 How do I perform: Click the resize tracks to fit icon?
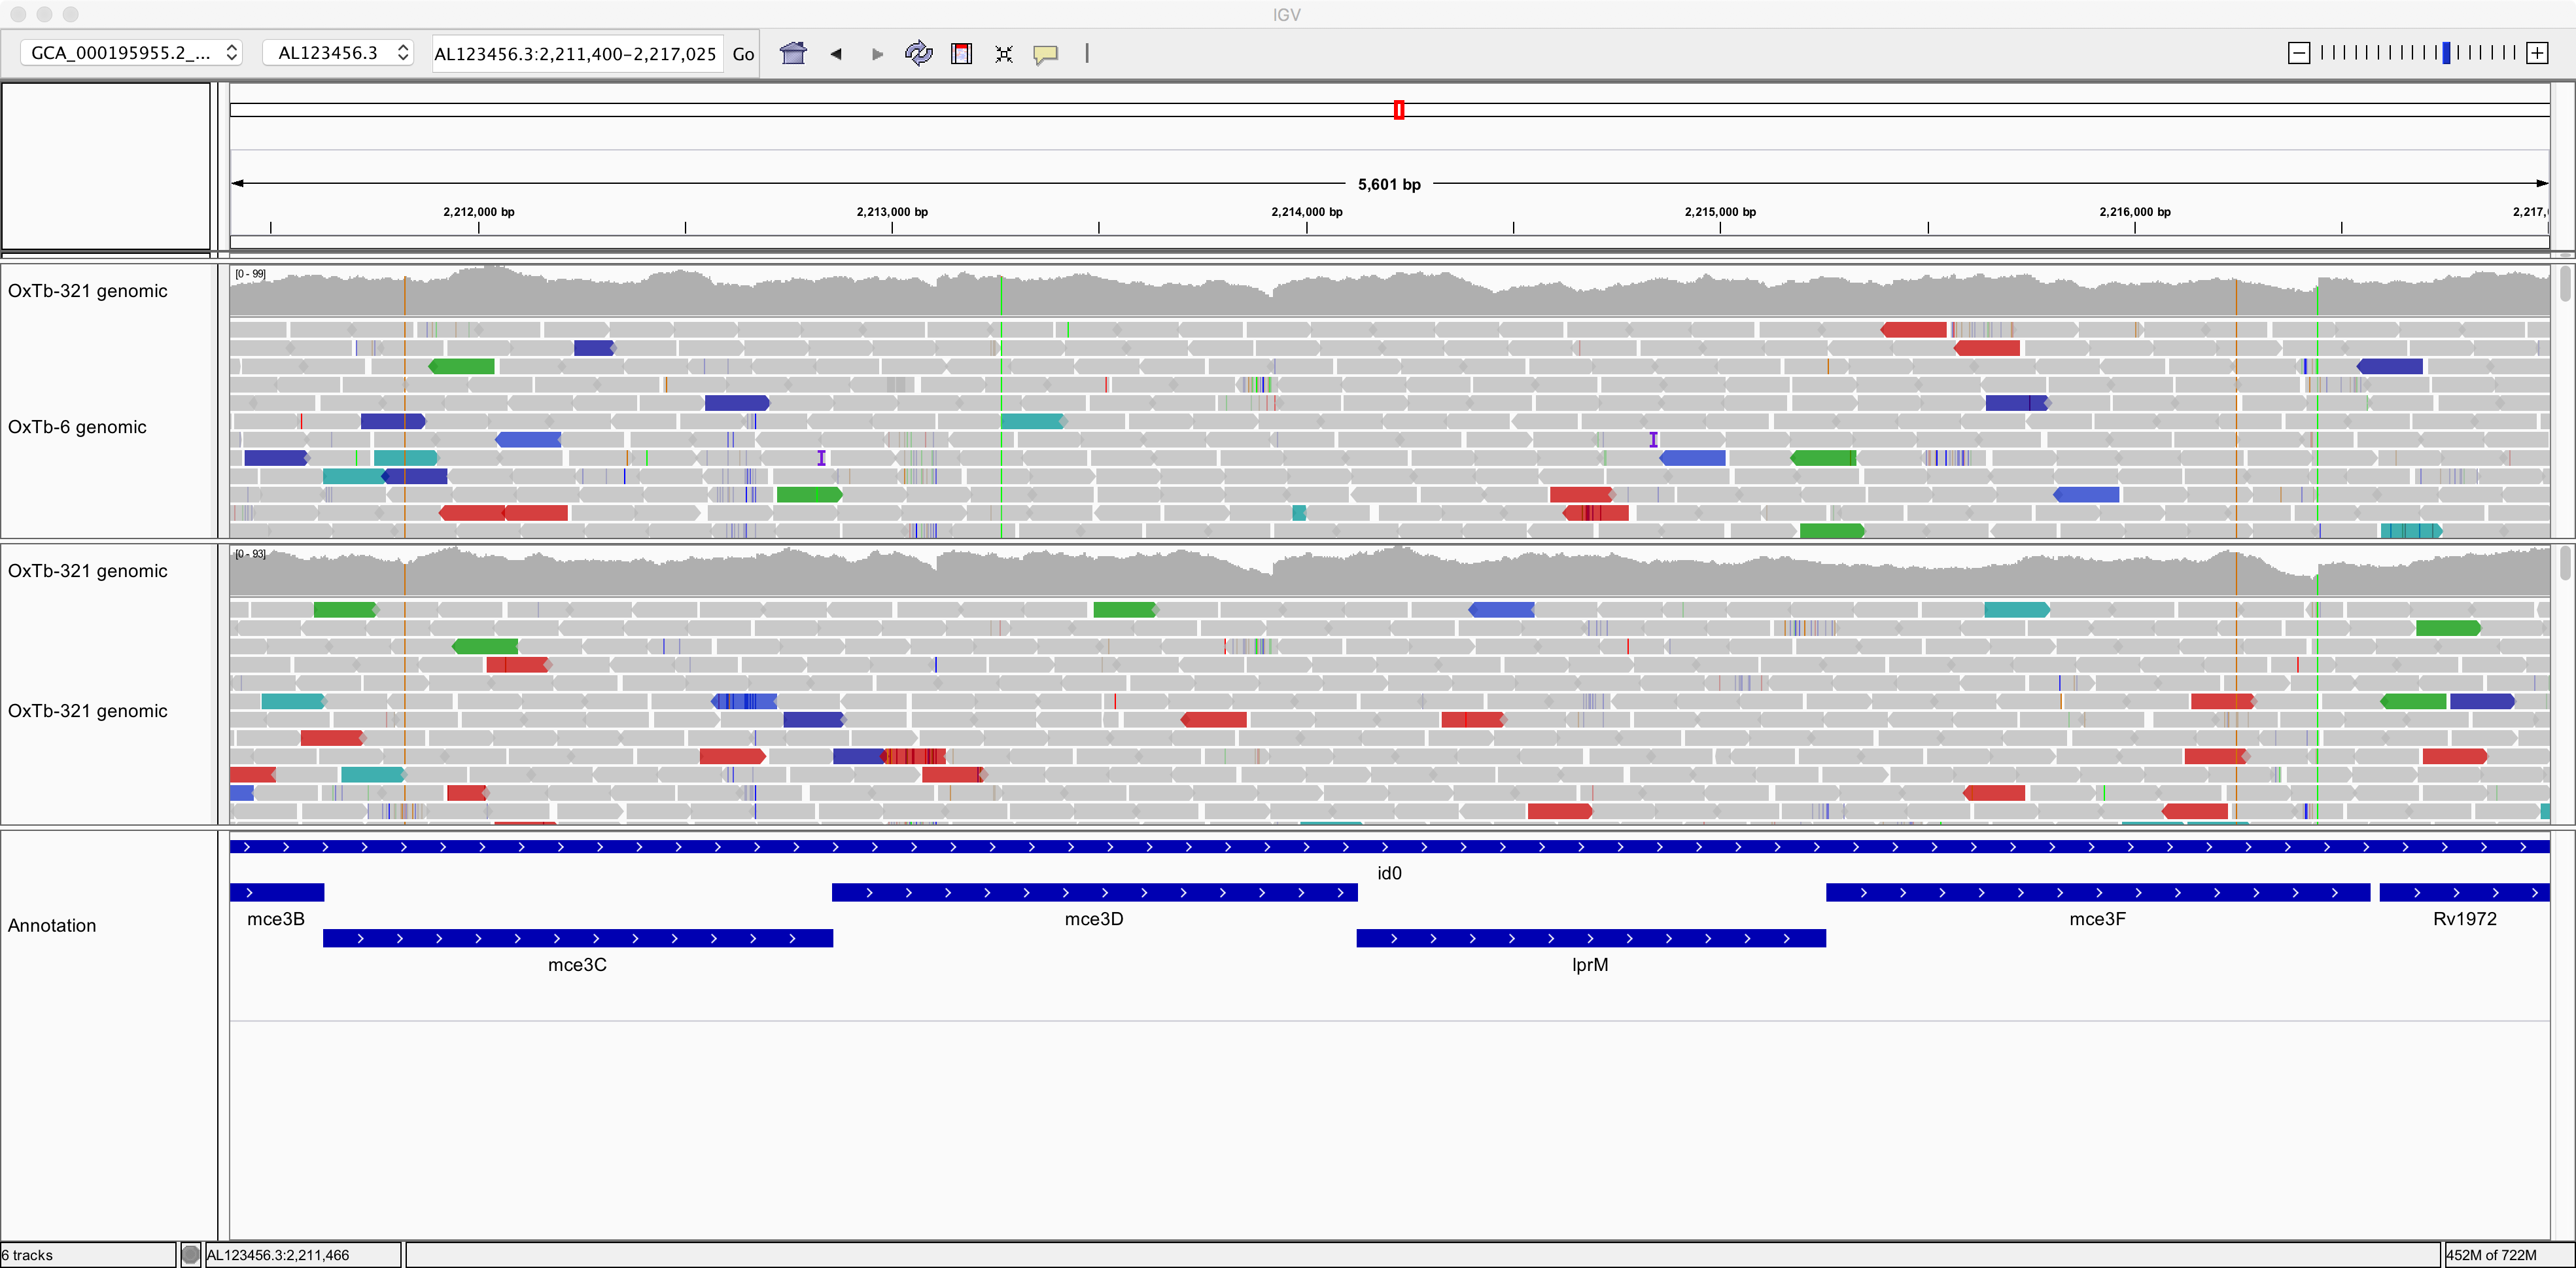pyautogui.click(x=1004, y=54)
